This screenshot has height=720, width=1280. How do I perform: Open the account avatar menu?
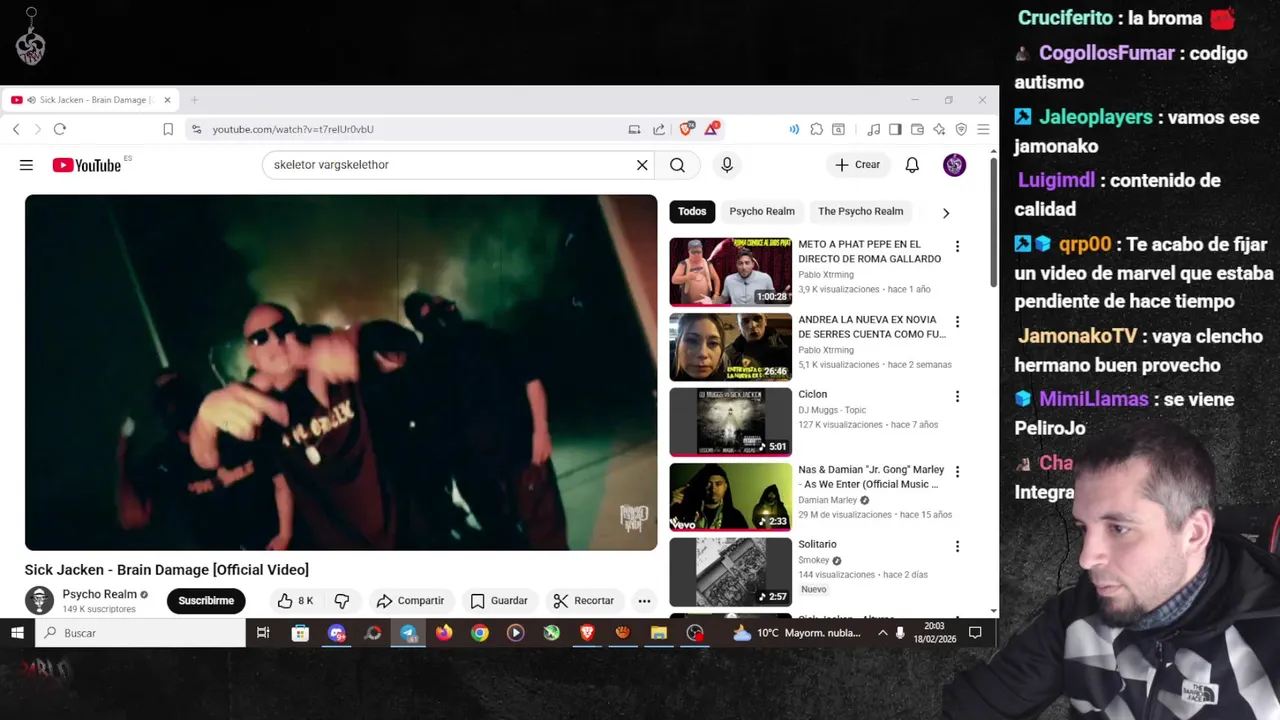[x=954, y=165]
